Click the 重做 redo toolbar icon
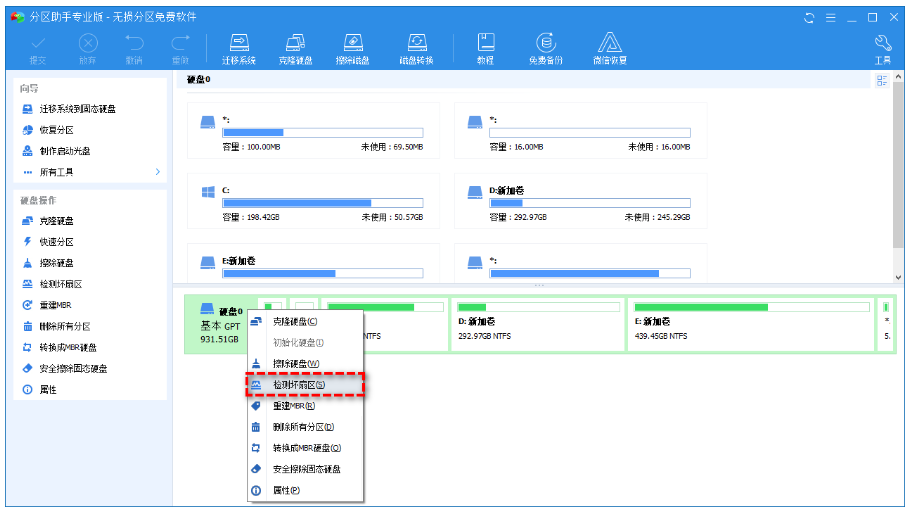Image resolution: width=911 pixels, height=514 pixels. pyautogui.click(x=181, y=49)
